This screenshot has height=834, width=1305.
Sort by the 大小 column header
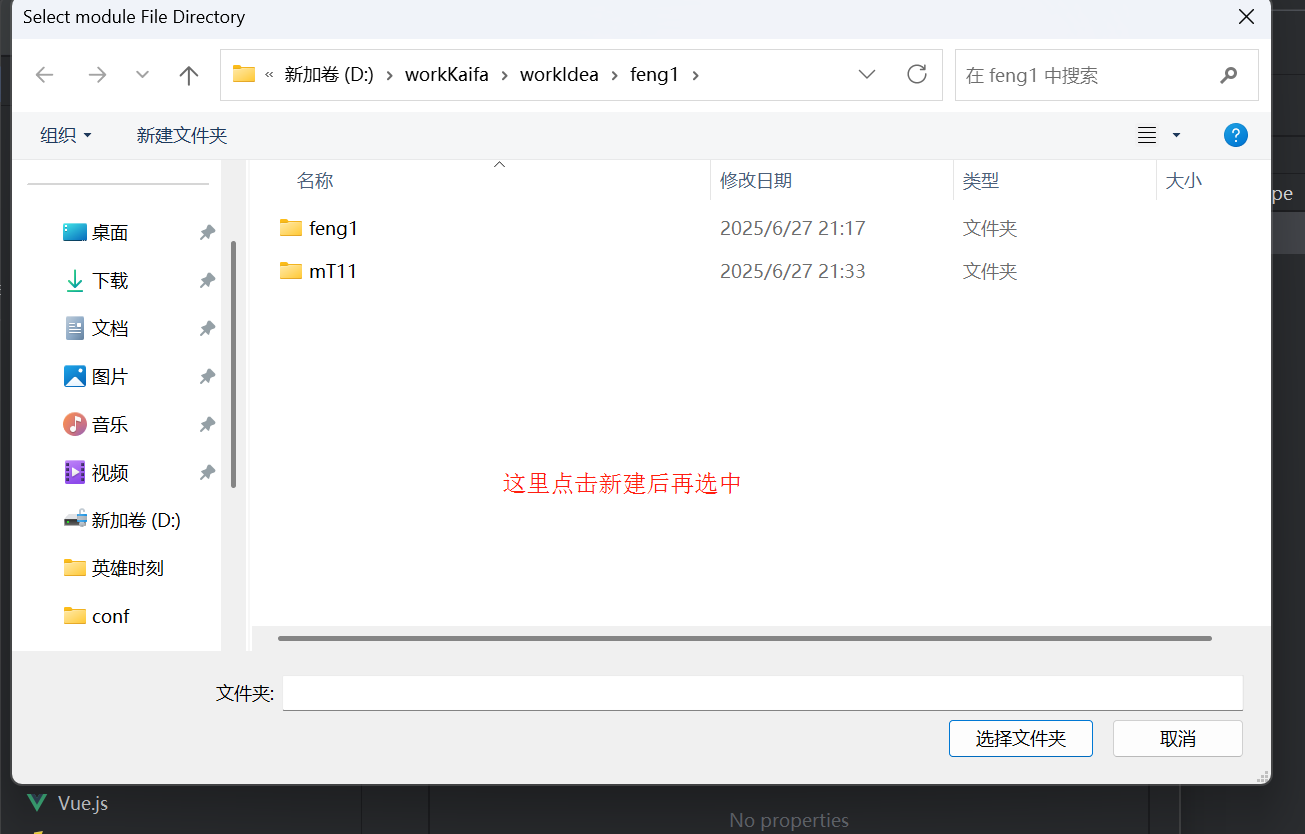[1184, 181]
